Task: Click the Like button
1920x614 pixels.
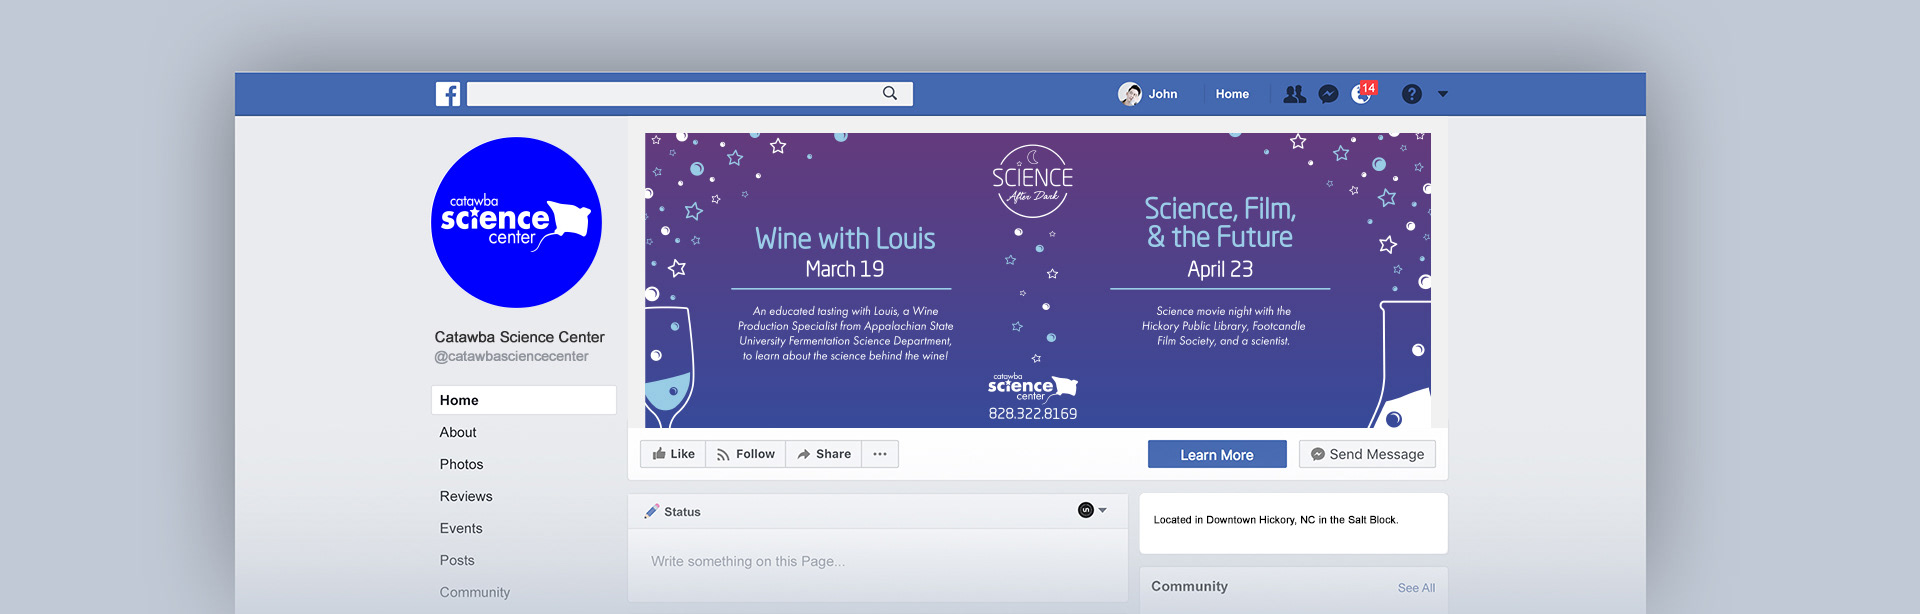Action: point(673,454)
